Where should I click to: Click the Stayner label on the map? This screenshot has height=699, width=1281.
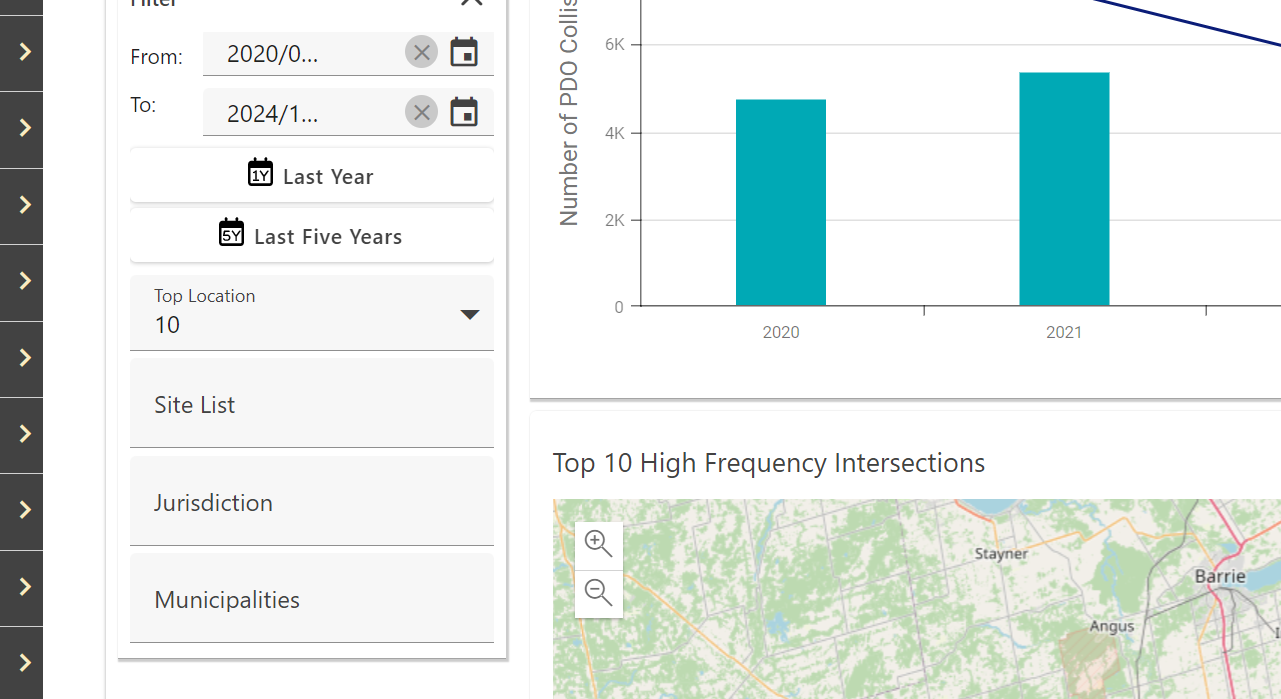[1001, 553]
